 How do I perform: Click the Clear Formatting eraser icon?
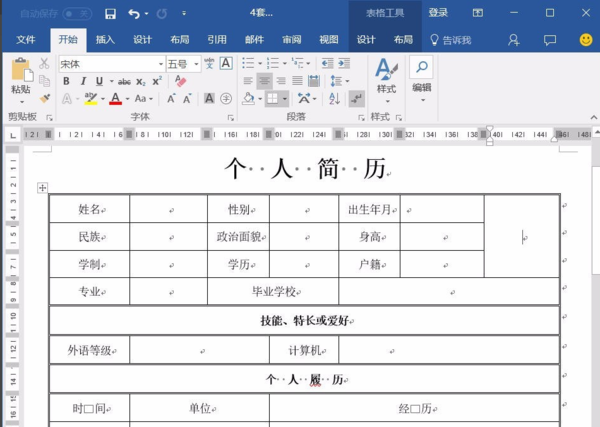180,81
